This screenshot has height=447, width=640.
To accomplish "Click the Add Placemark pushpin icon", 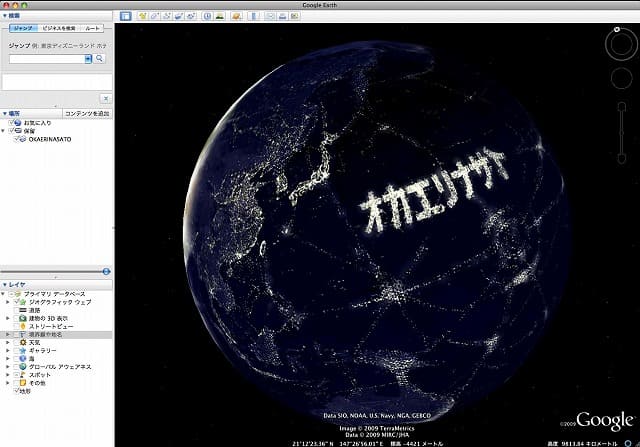I will click(142, 16).
